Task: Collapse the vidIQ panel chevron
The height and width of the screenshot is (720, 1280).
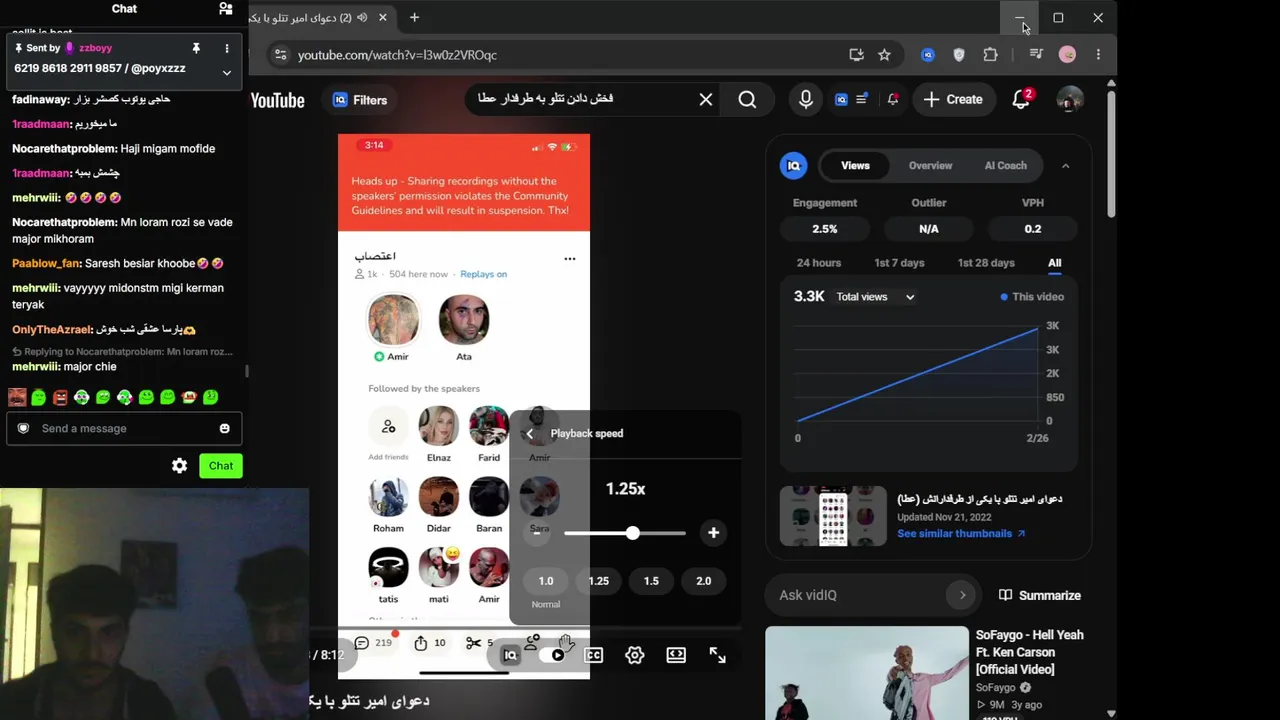Action: click(x=1065, y=166)
